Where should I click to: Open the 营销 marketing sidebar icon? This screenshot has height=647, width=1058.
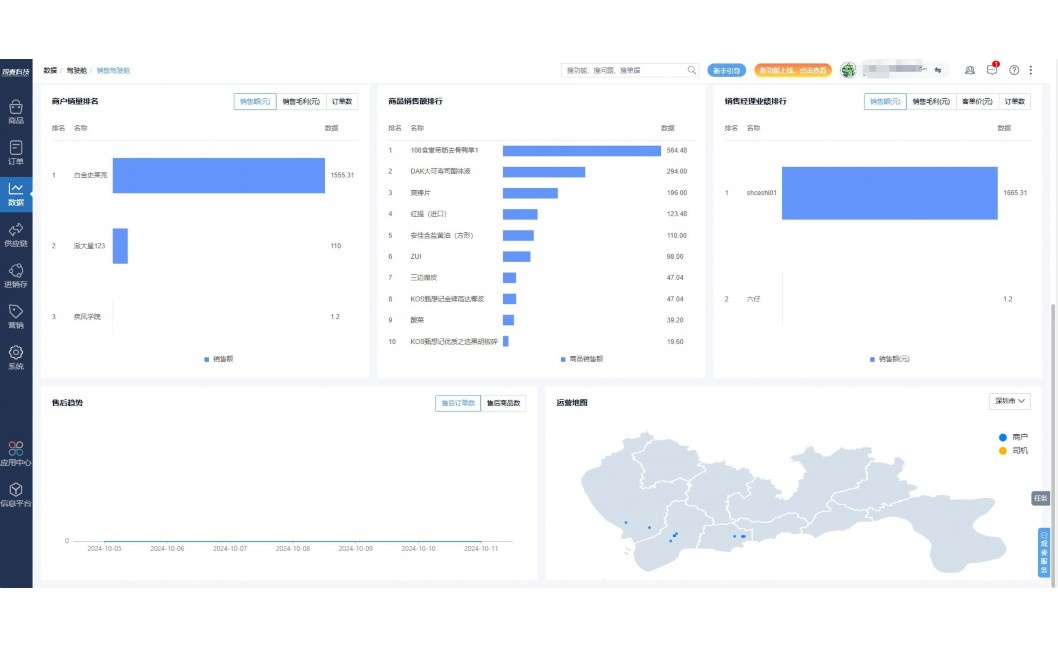16,315
